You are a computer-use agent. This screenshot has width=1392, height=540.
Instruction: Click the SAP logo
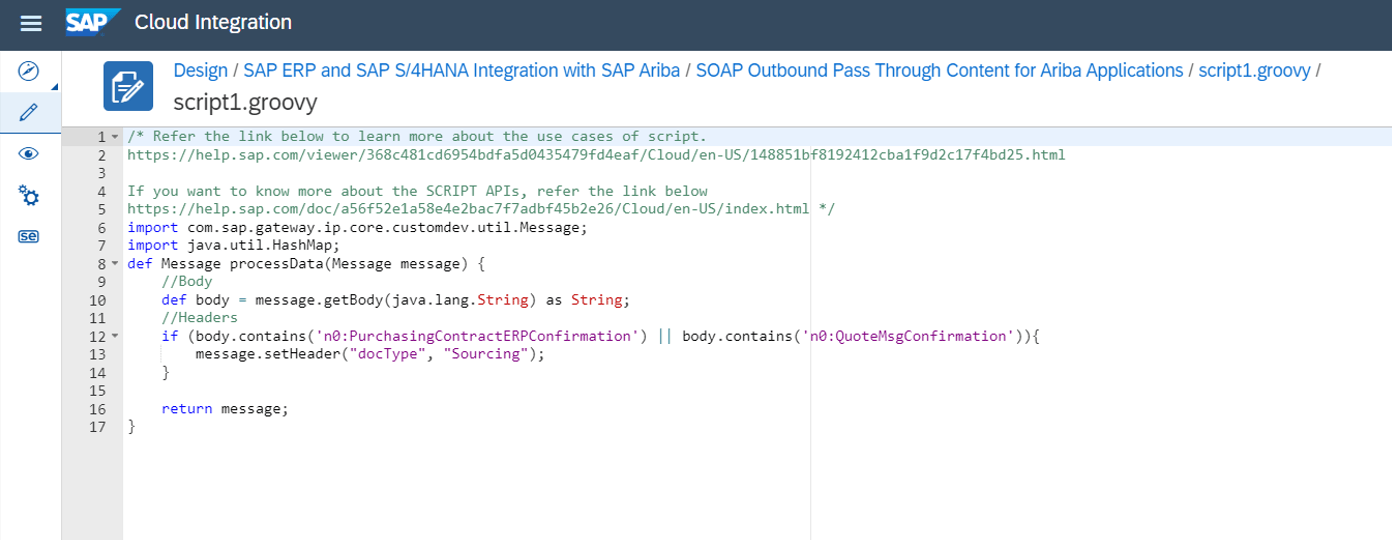click(x=92, y=22)
